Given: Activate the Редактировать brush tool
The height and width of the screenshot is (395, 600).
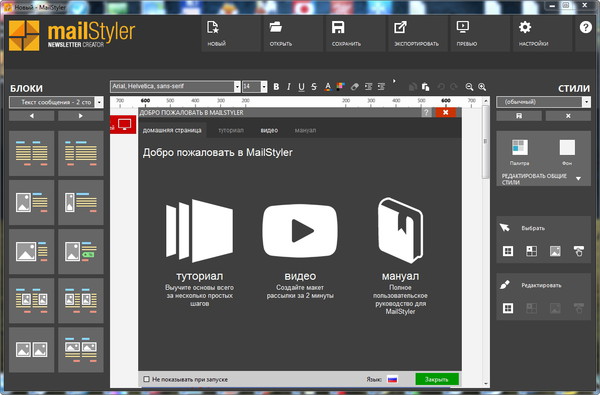Looking at the screenshot, I should pos(505,285).
